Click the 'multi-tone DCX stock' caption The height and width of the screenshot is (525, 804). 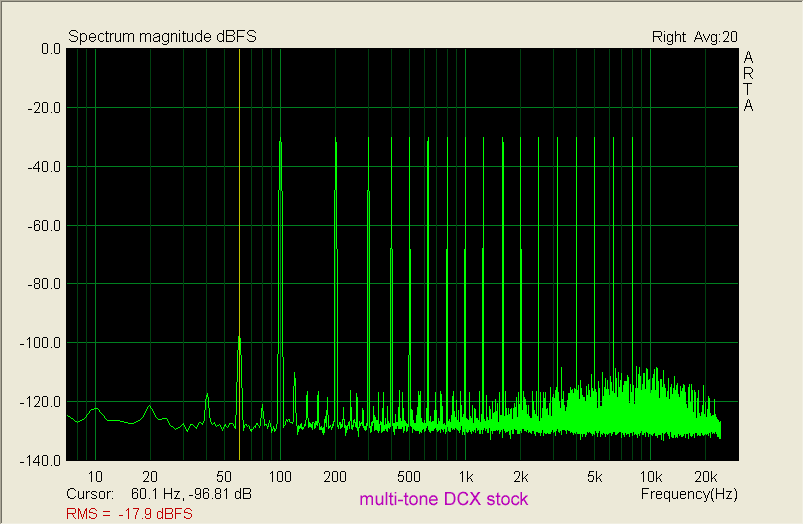(444, 499)
